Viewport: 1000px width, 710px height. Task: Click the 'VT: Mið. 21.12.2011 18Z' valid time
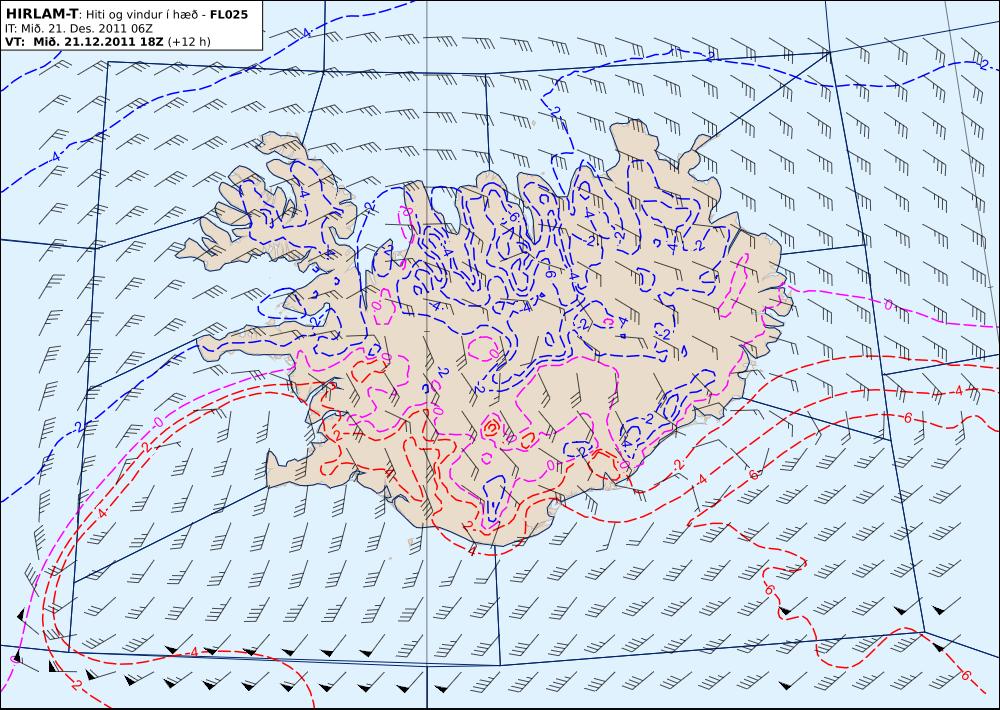pyautogui.click(x=84, y=42)
